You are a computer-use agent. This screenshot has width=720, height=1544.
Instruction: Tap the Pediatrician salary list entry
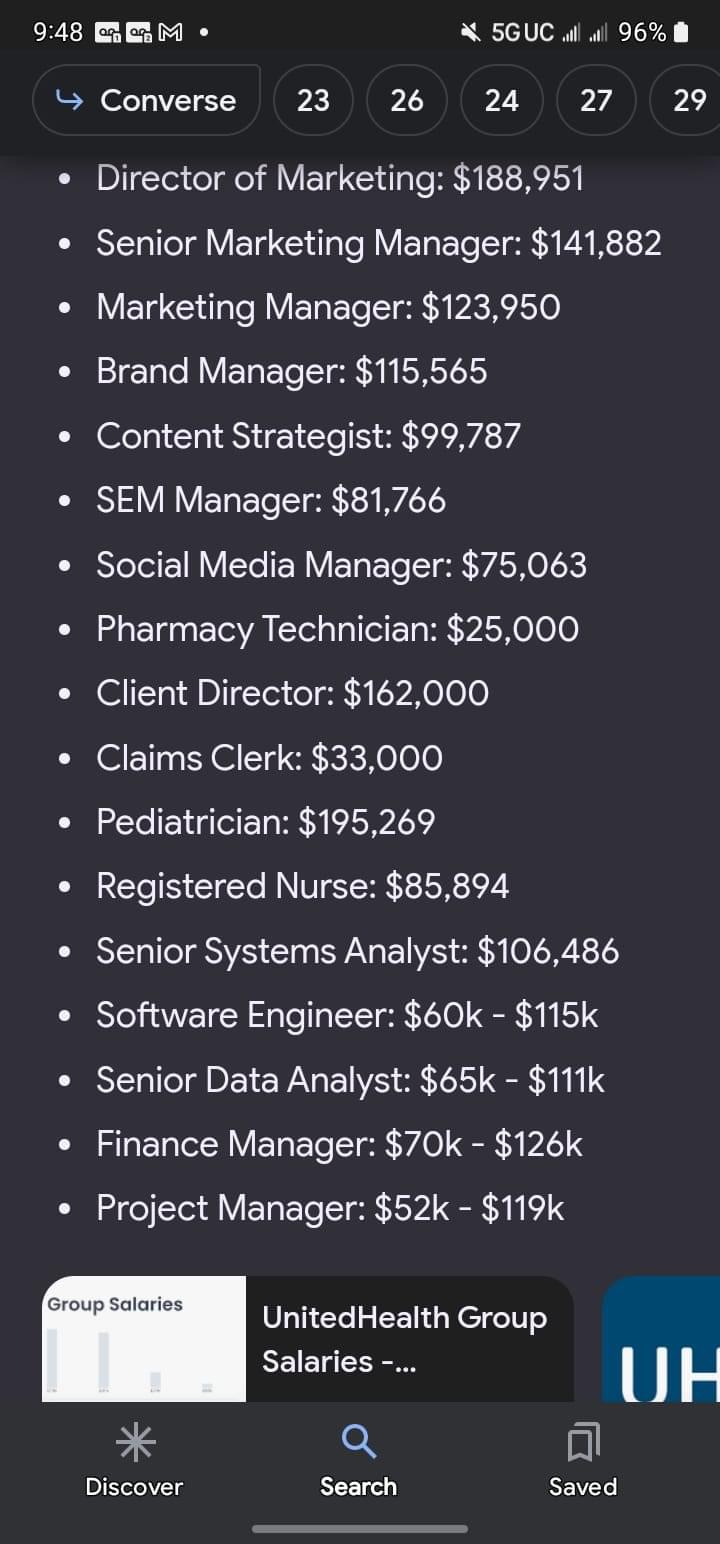click(x=266, y=822)
